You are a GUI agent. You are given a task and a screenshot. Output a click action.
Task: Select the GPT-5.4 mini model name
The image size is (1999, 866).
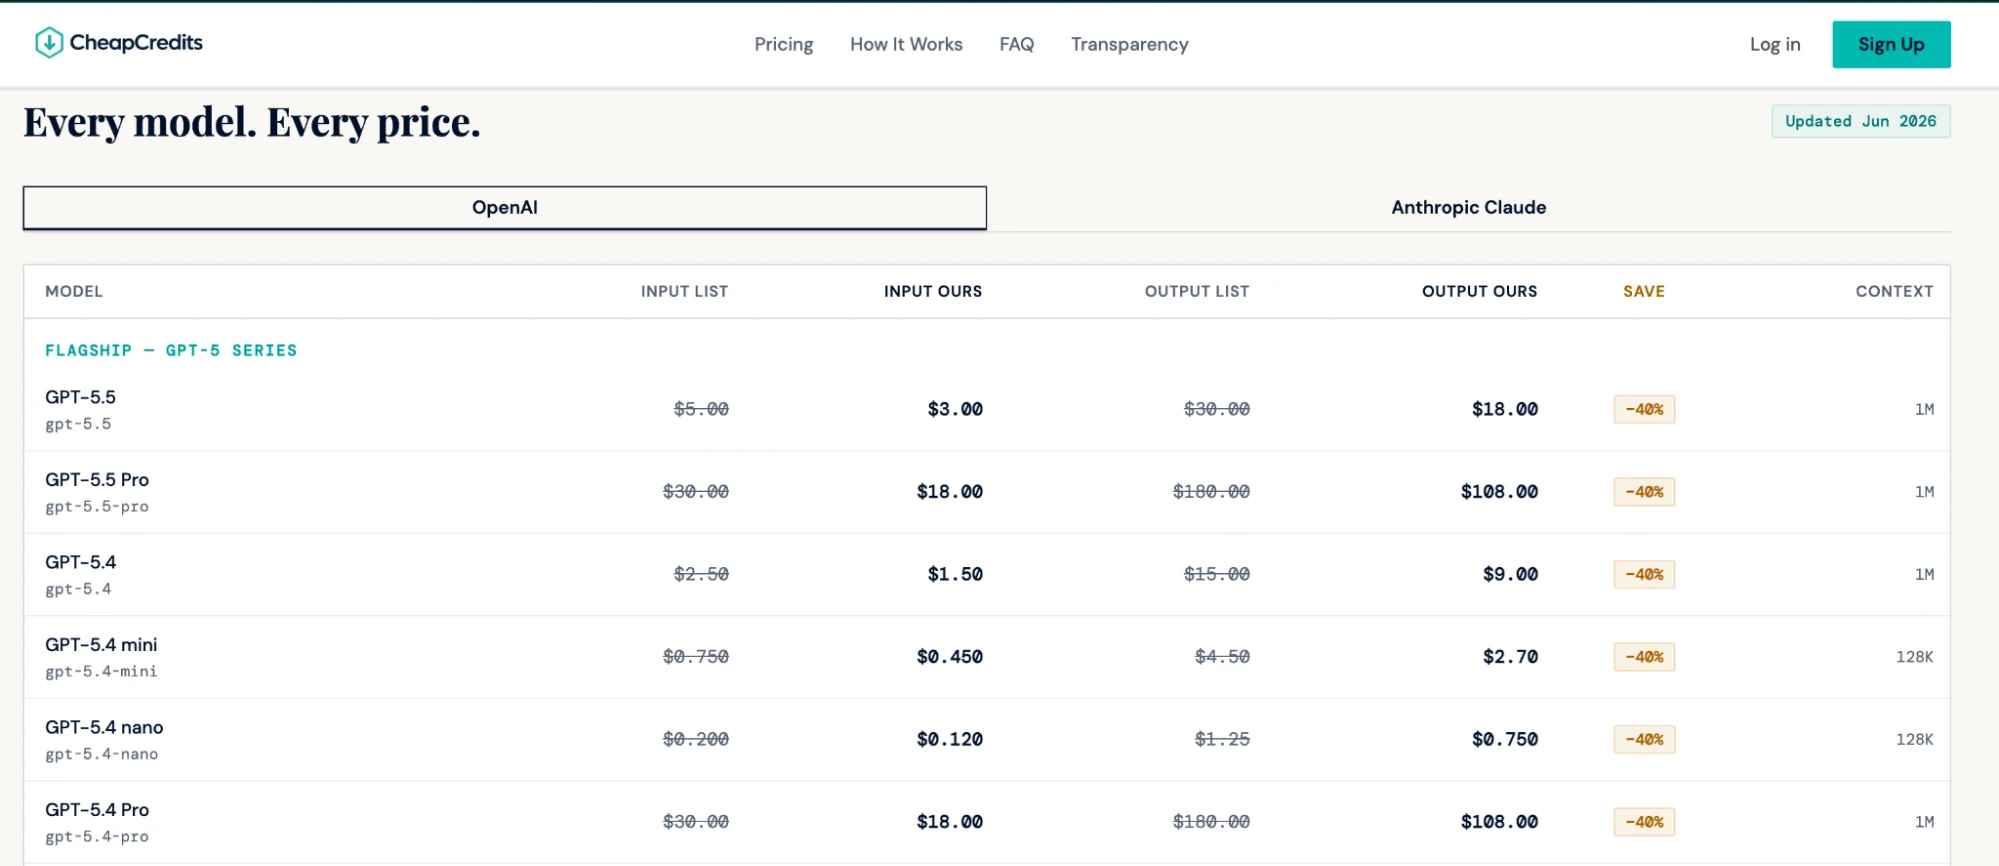(101, 644)
